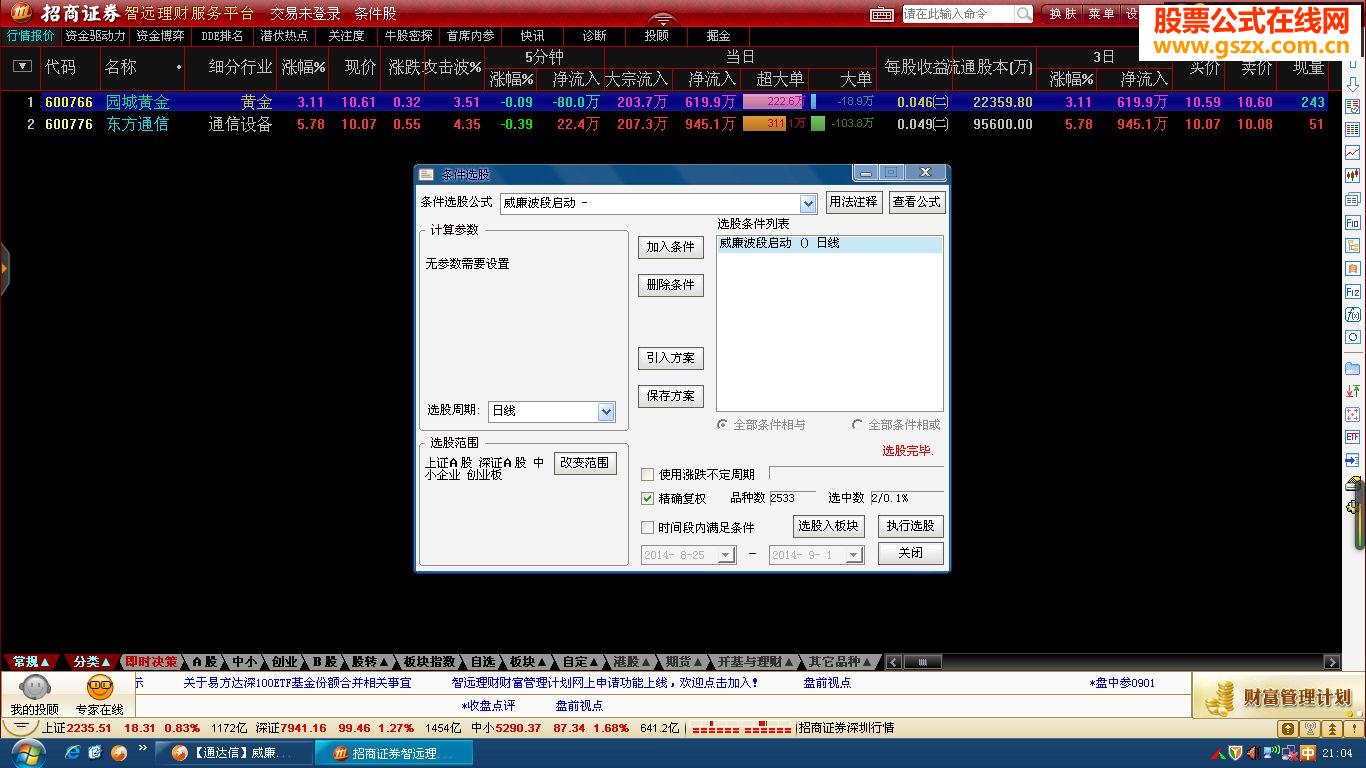Screen dimensions: 1366x768
Task: Switch to the DDE排名 tab
Action: click(222, 36)
